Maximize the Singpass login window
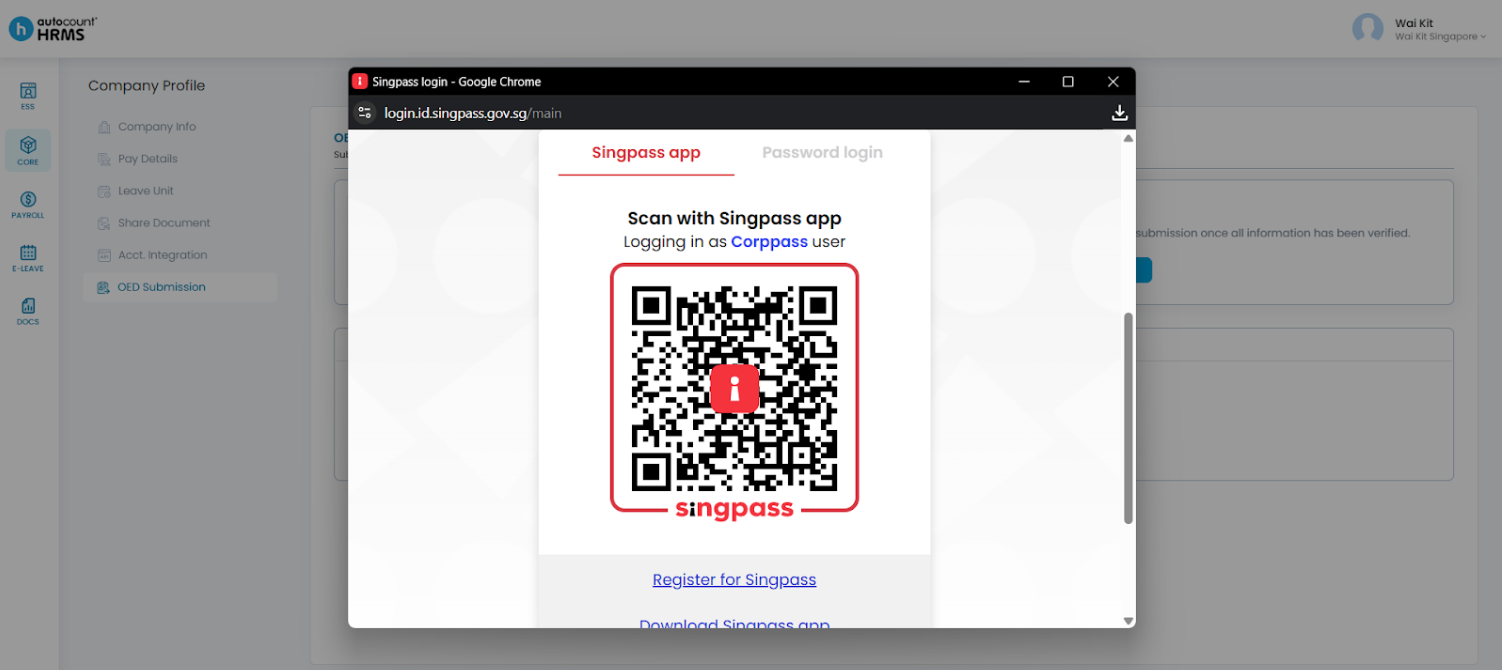 tap(1068, 82)
